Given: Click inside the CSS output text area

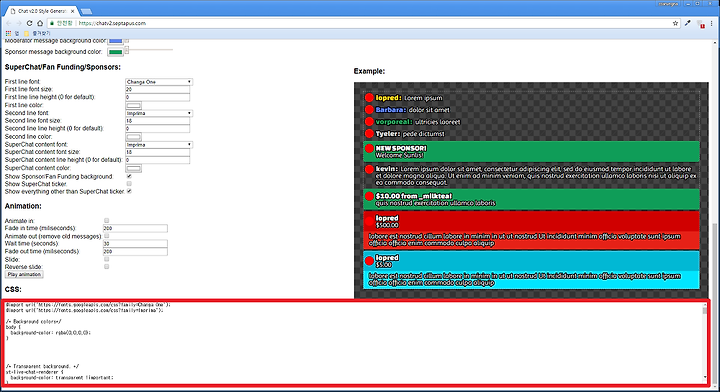Looking at the screenshot, I should click(353, 343).
